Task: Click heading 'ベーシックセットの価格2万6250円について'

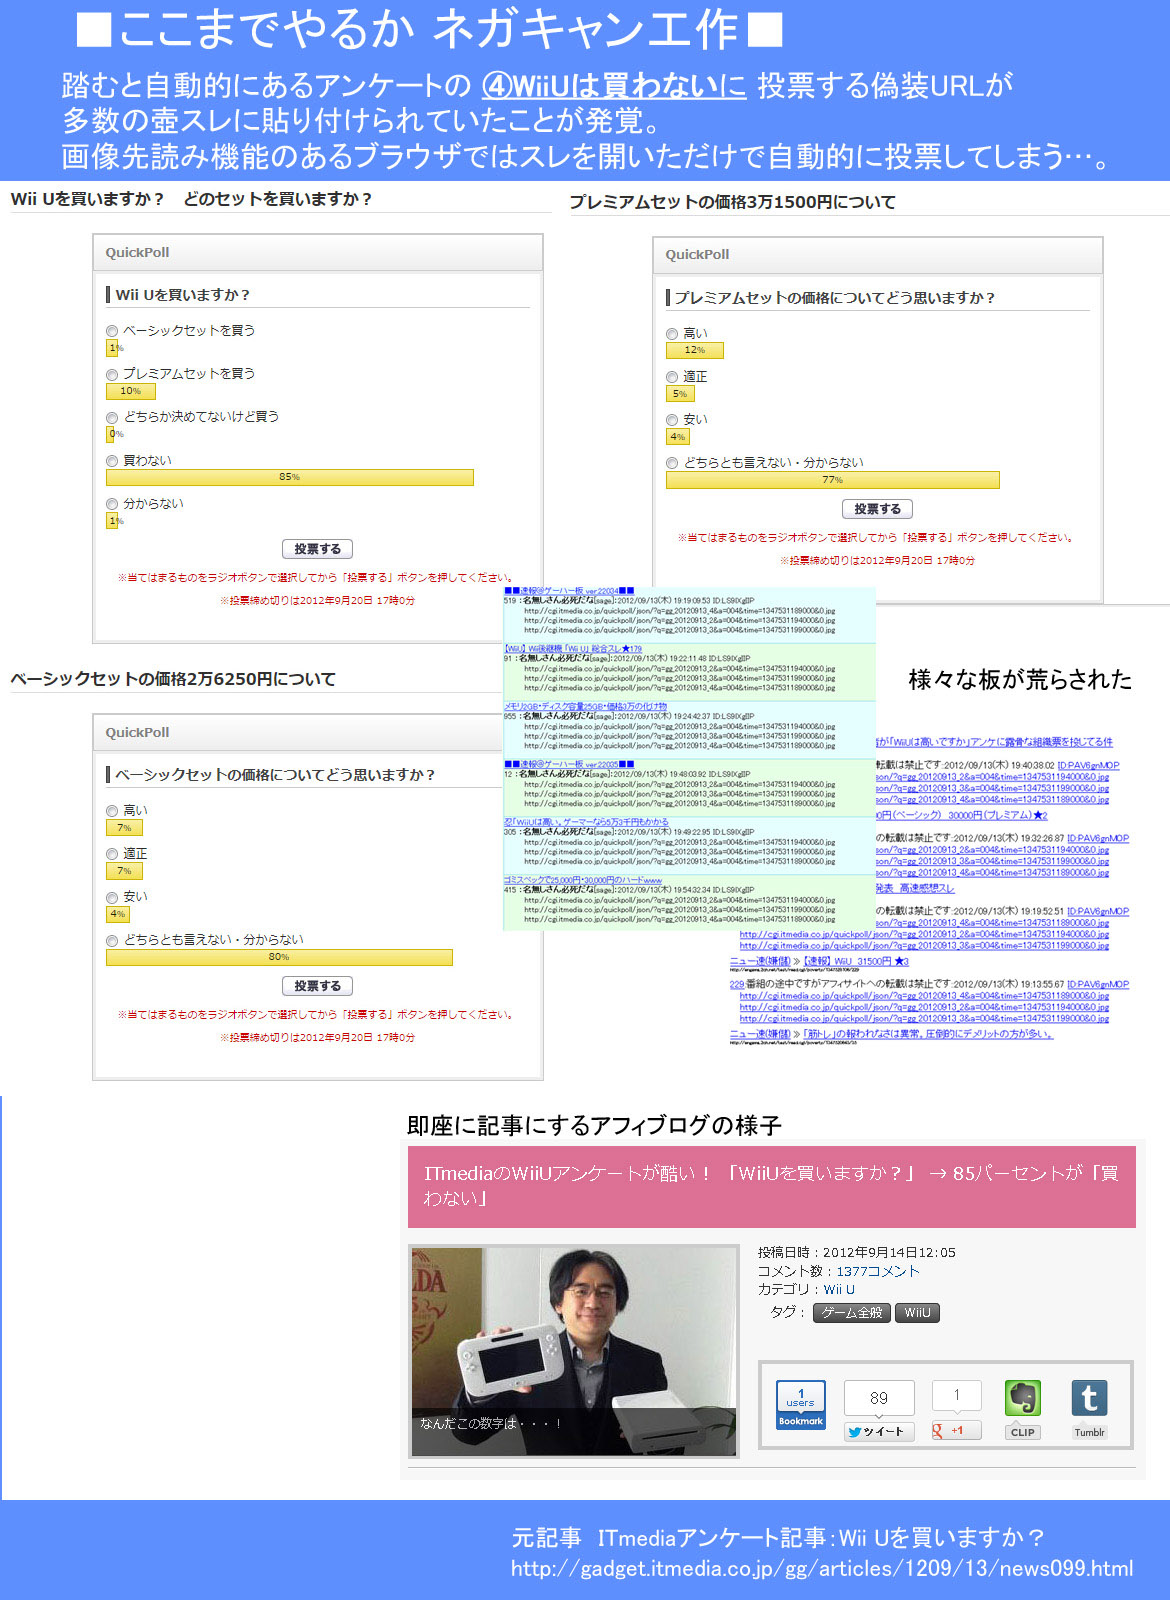Action: 173,679
